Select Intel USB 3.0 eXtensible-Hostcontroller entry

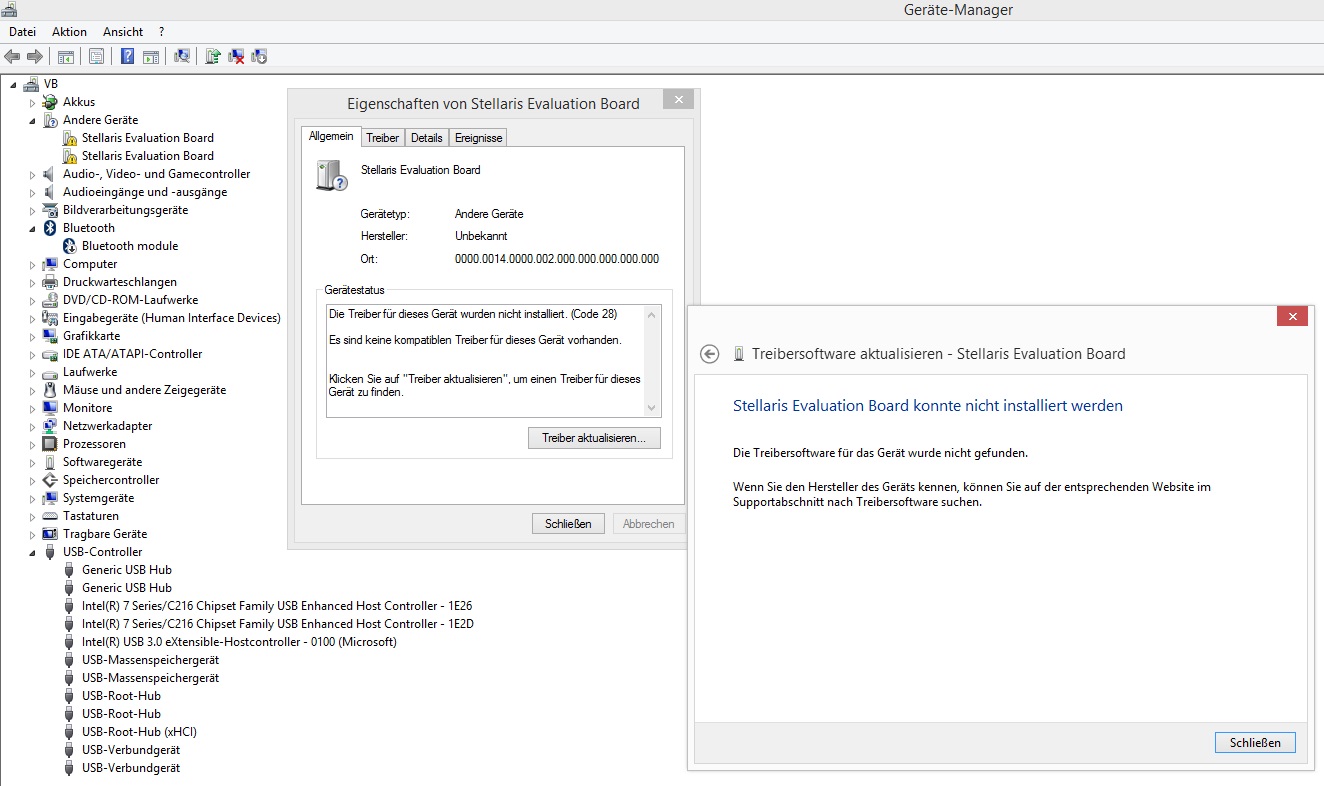239,642
